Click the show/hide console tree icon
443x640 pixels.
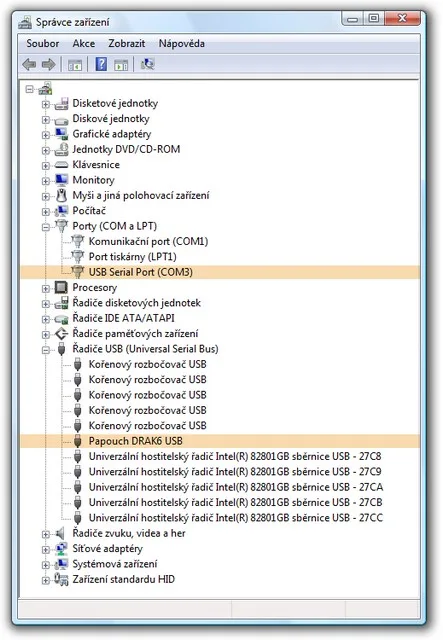75,65
